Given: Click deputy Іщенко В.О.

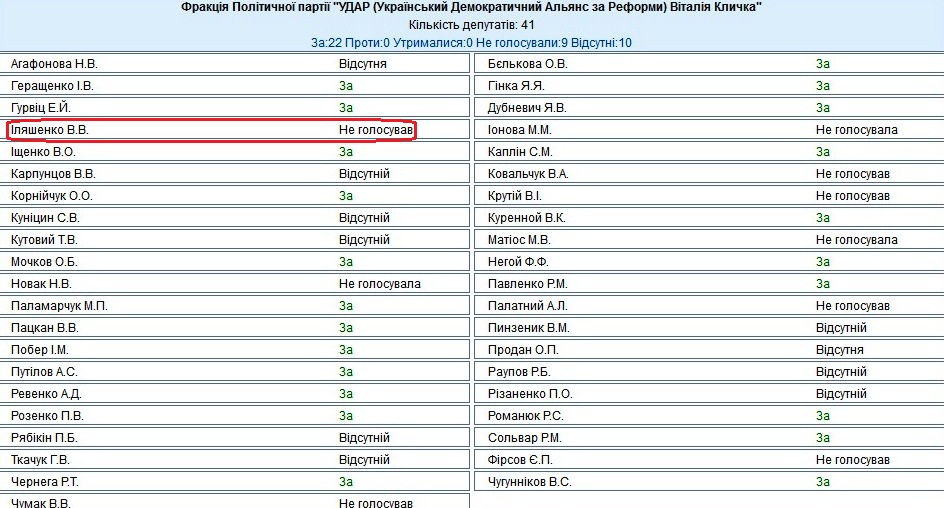Looking at the screenshot, I should [43, 152].
